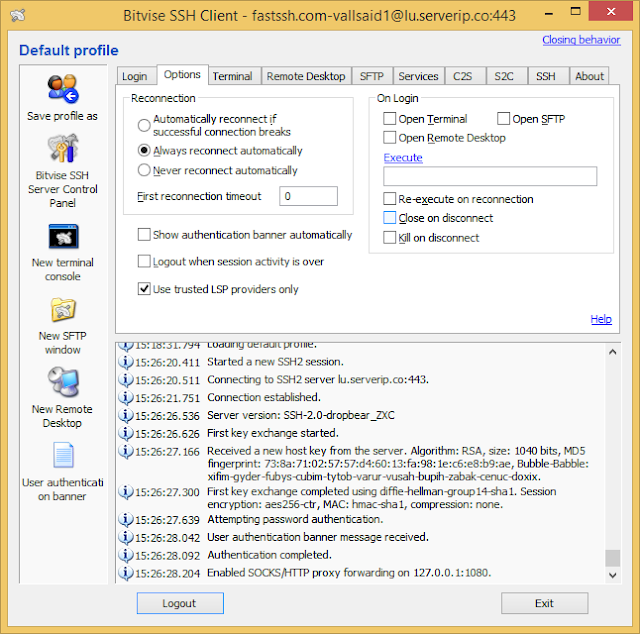Check Kill on disconnect option

389,238
